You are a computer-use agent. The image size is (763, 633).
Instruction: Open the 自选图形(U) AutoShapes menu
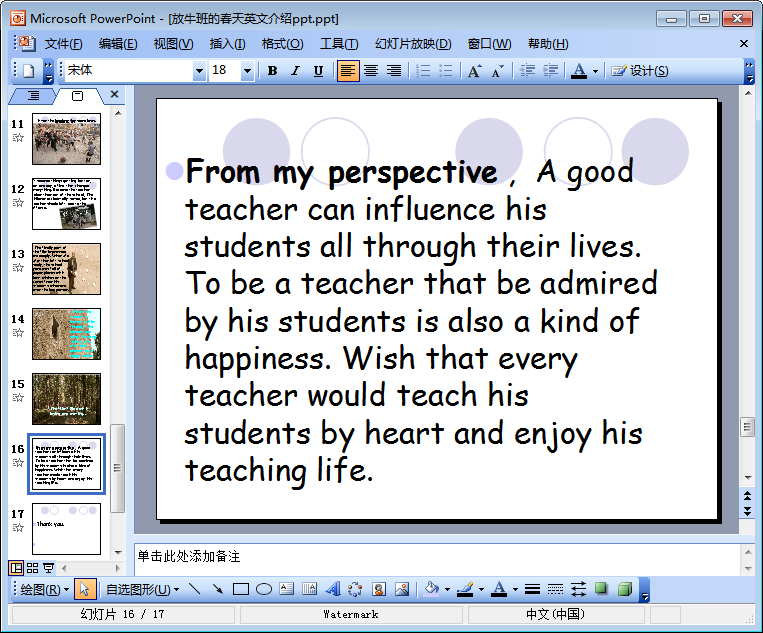pyautogui.click(x=142, y=590)
